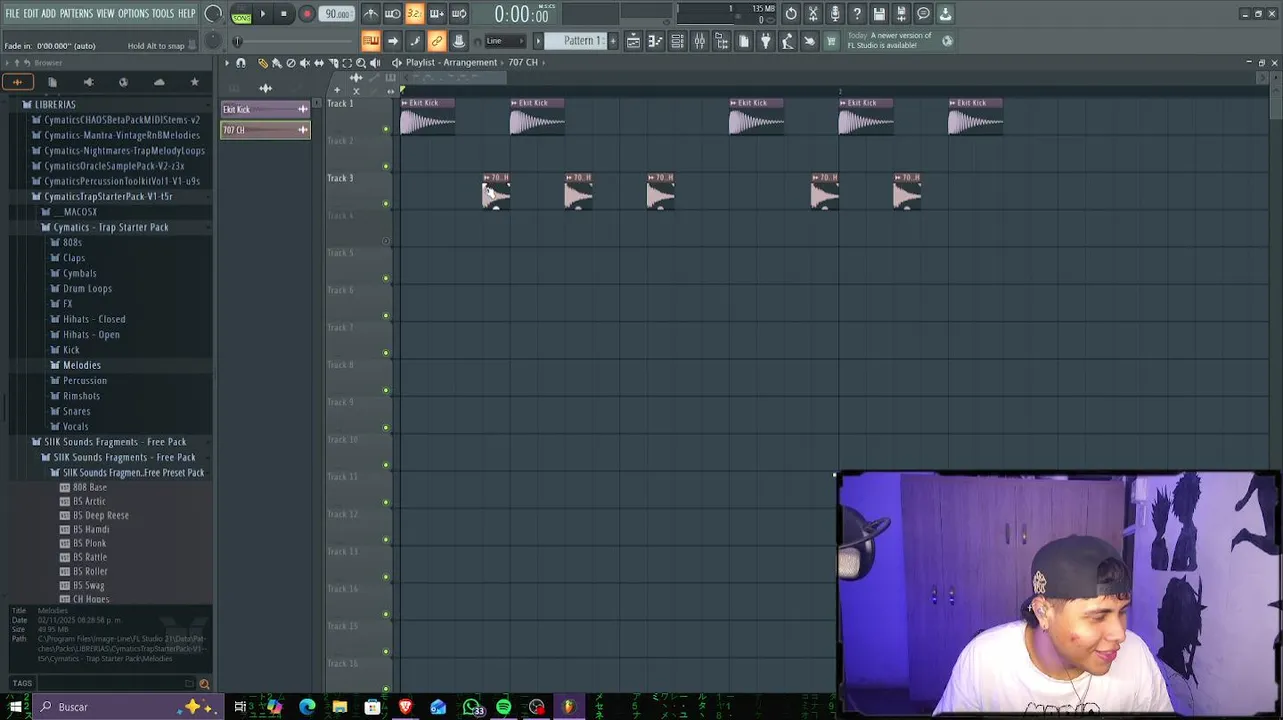Select the playlist Draw pencil tool
This screenshot has height=720, width=1283.
pos(263,63)
